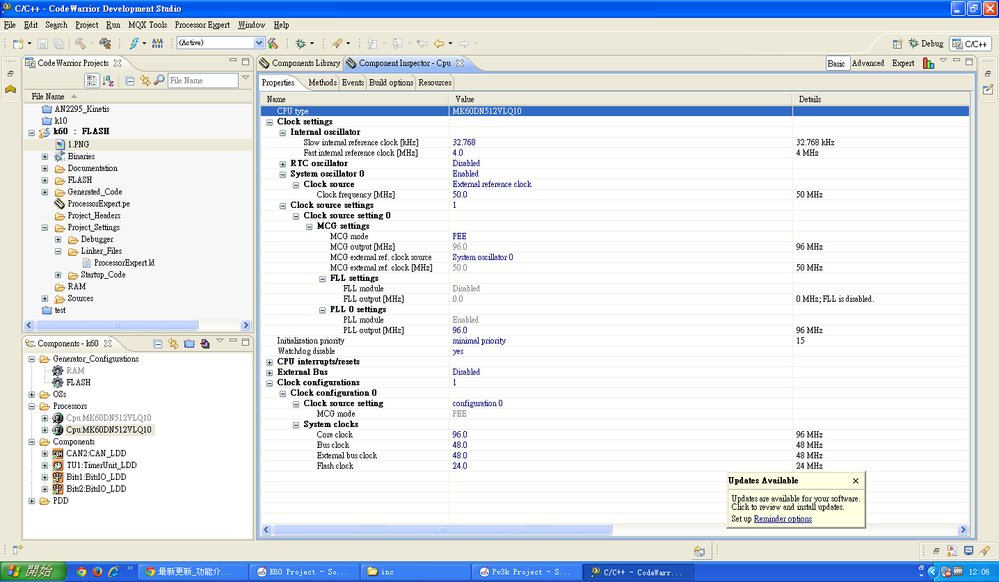Click the Build All toolbar icon
The height and width of the screenshot is (582, 999).
click(105, 43)
